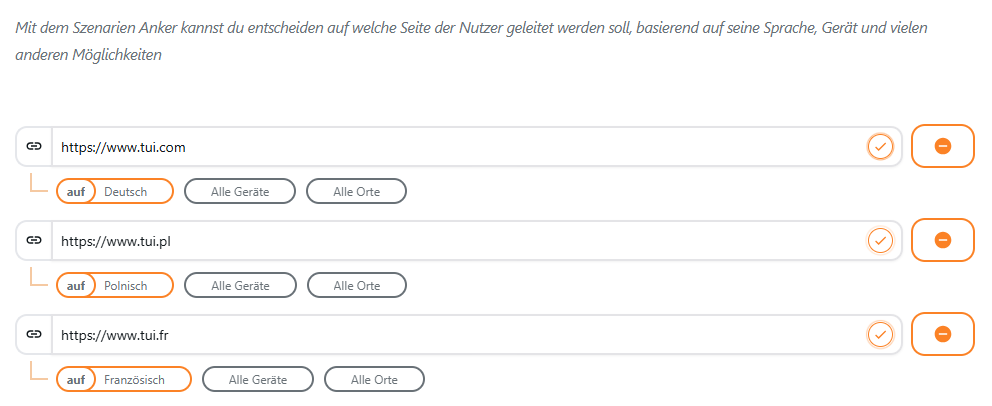Click the checkmark icon in tui.fr field
Image resolution: width=992 pixels, height=406 pixels.
pos(880,334)
